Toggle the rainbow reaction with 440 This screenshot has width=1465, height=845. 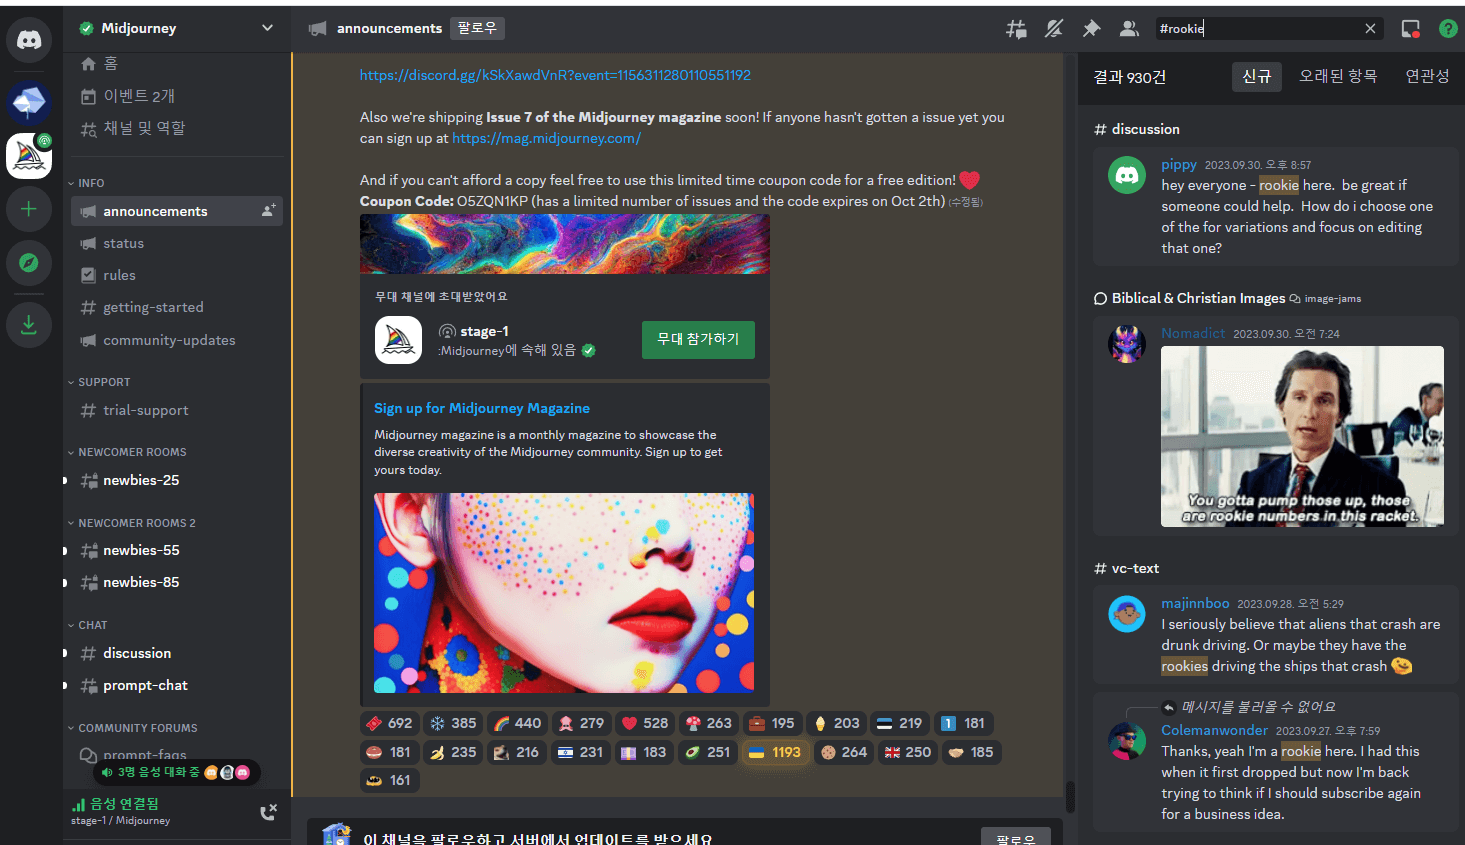(517, 723)
